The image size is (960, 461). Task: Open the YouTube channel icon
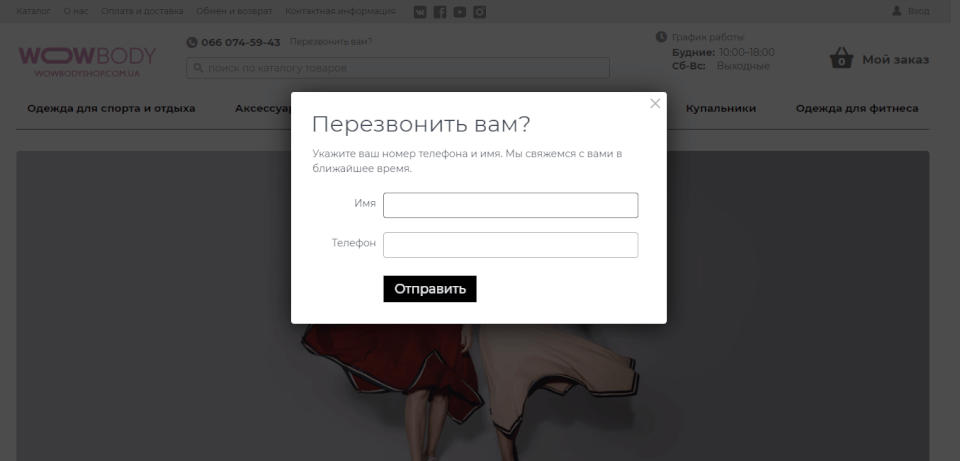(460, 12)
